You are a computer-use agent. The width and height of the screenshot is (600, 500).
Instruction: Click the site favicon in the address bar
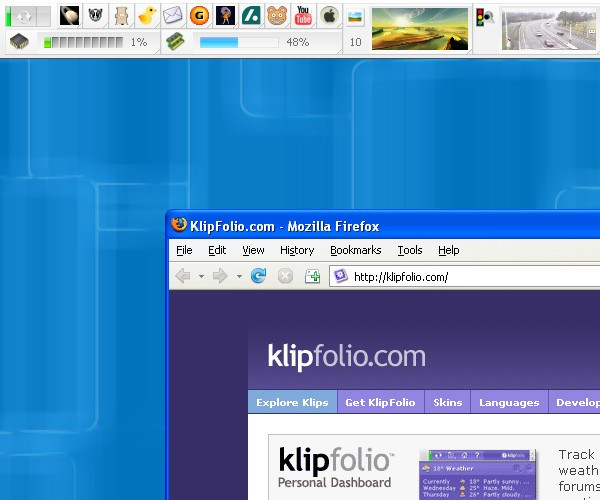click(x=340, y=275)
